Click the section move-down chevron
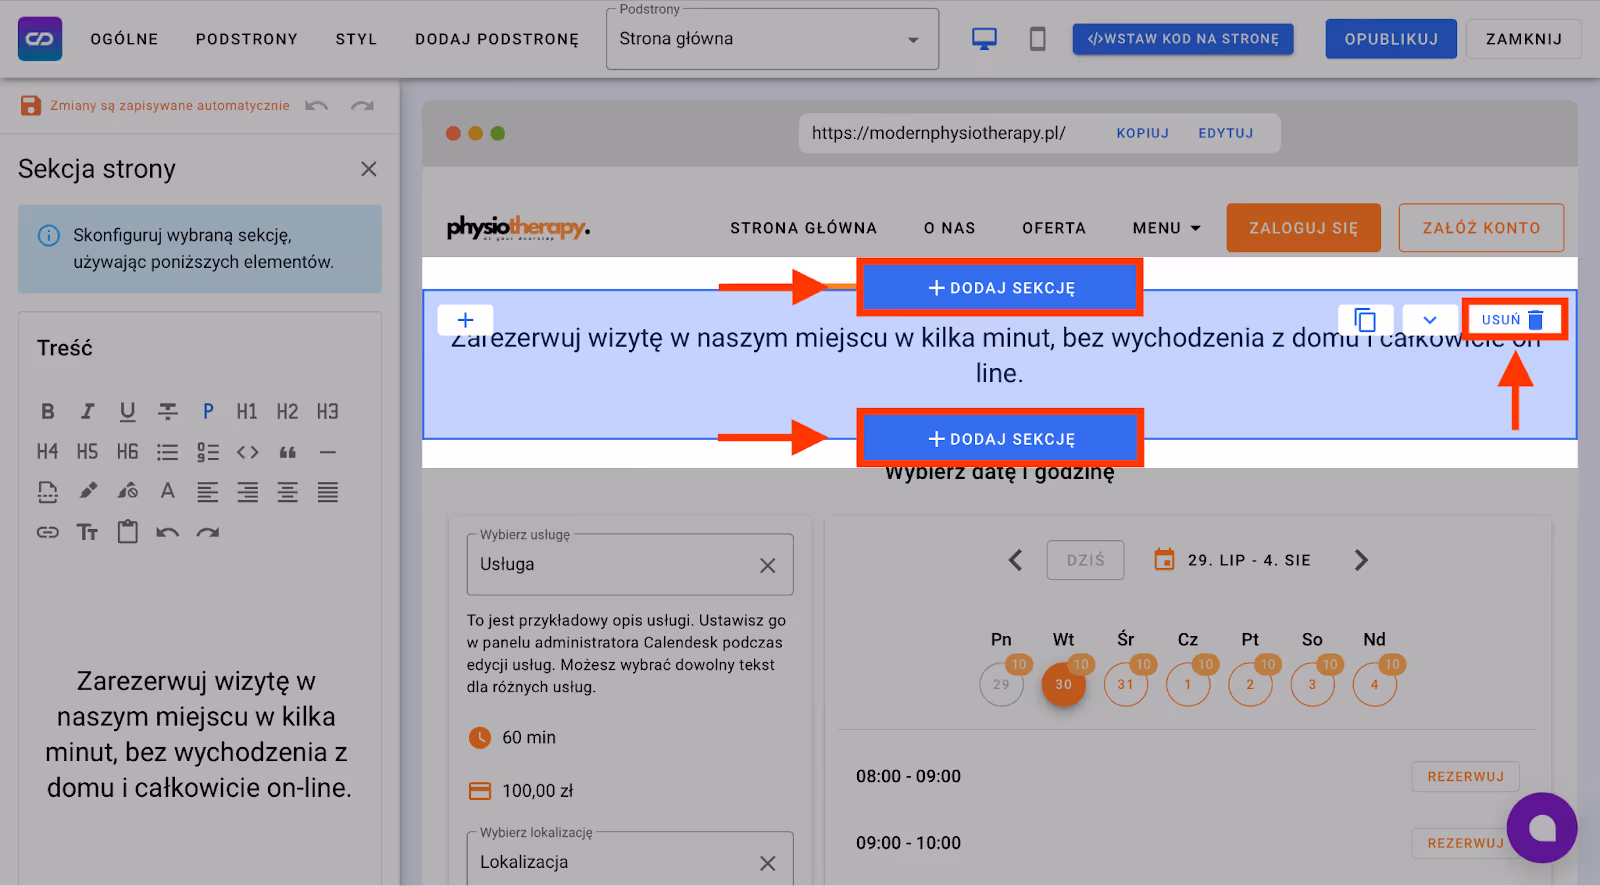Viewport: 1600px width, 886px height. [1429, 320]
